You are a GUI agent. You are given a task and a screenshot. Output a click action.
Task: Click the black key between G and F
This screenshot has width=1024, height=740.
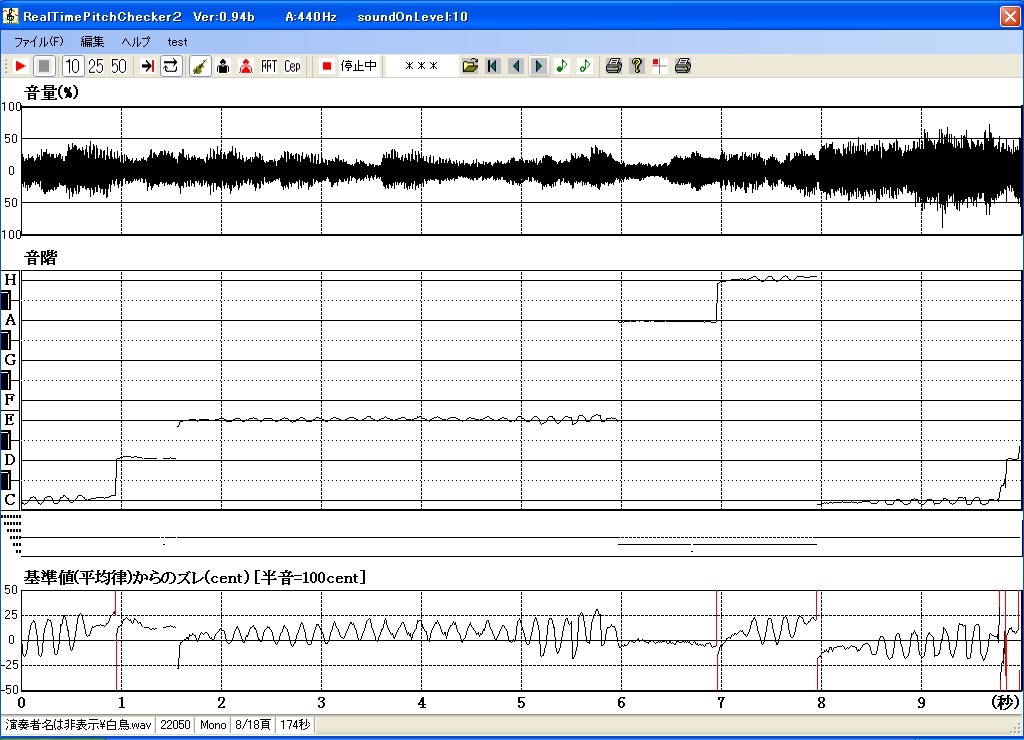(x=6, y=380)
